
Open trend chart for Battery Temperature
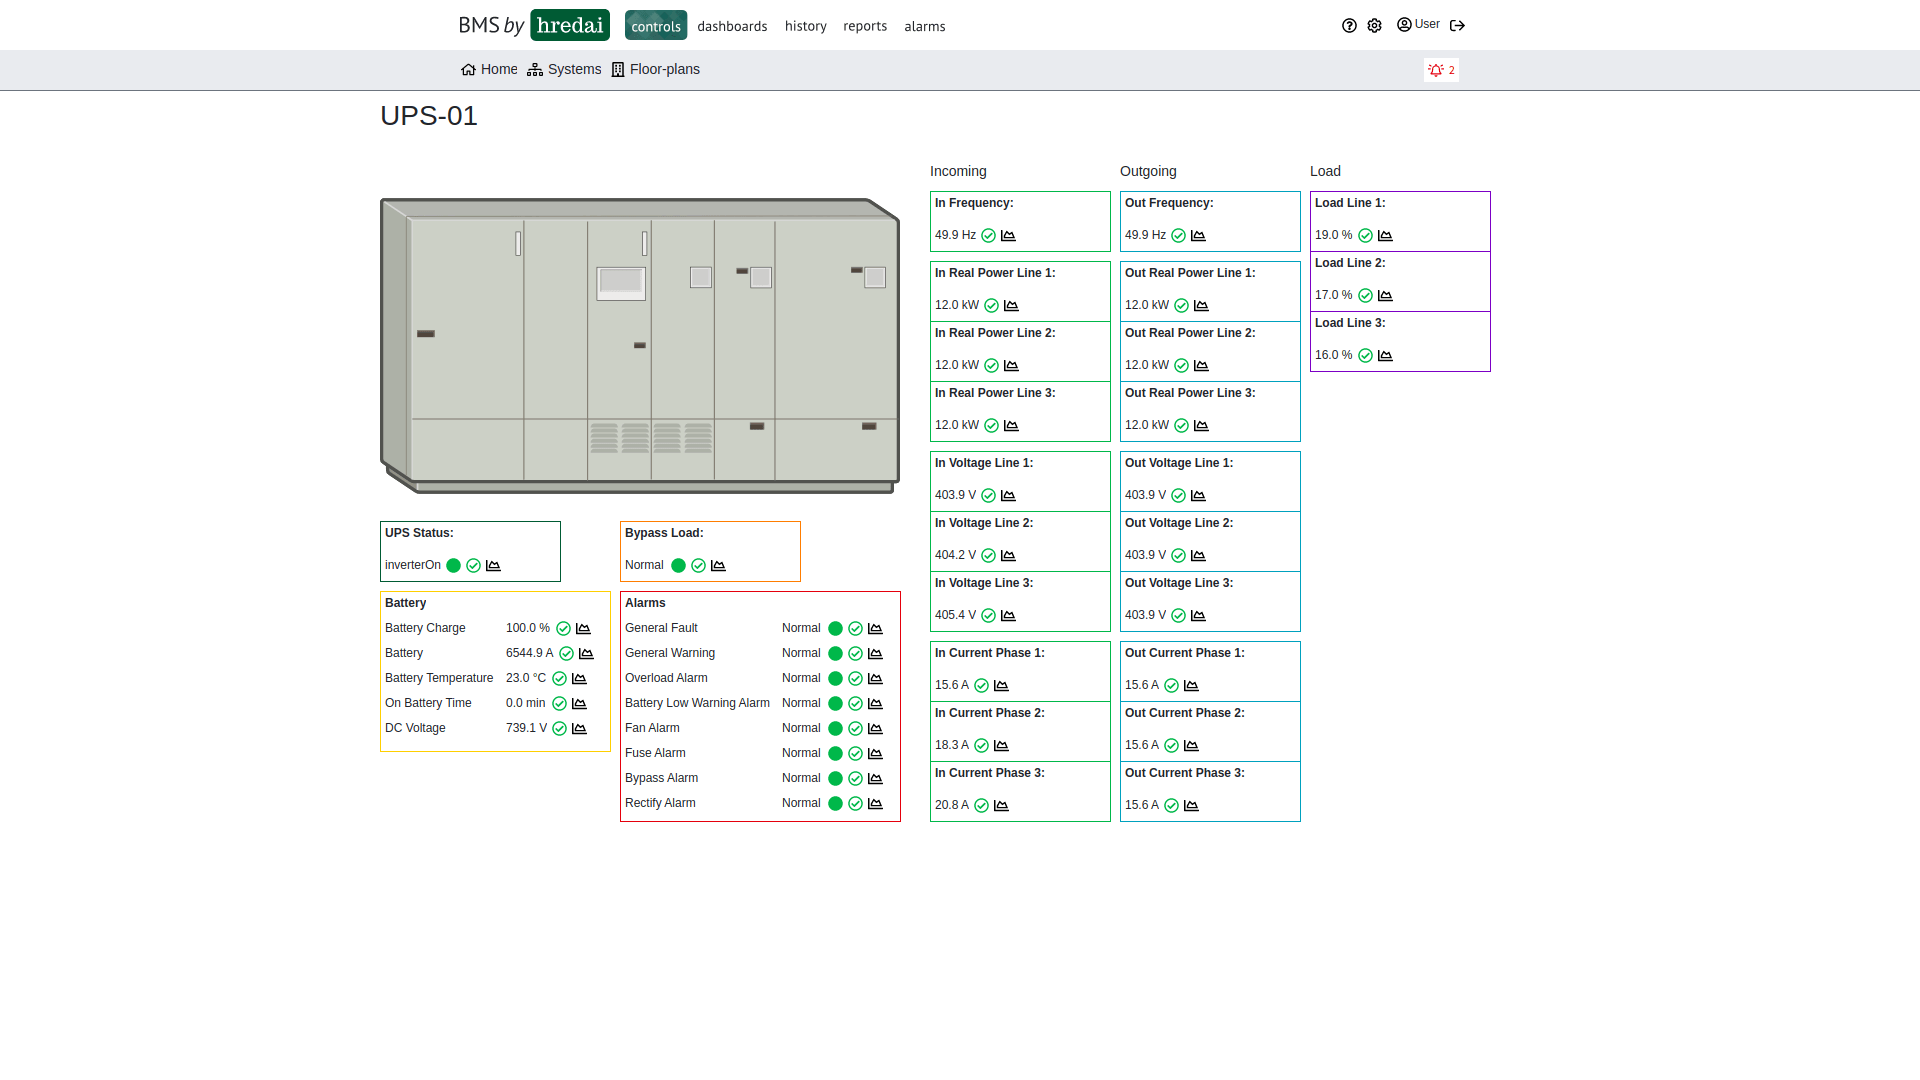[x=579, y=679]
